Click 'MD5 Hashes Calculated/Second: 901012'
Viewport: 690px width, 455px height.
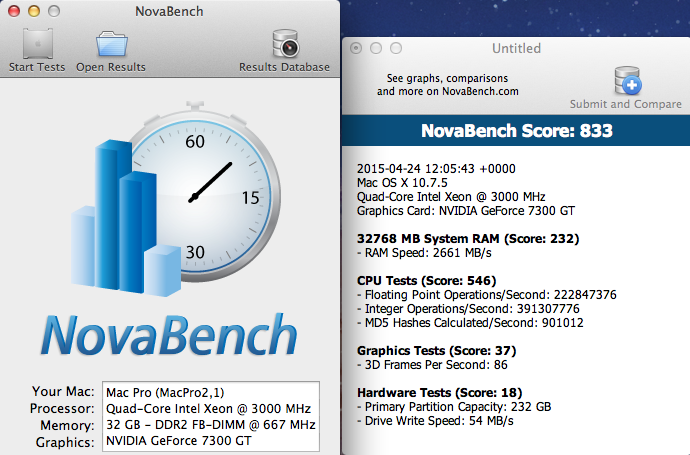pos(470,323)
